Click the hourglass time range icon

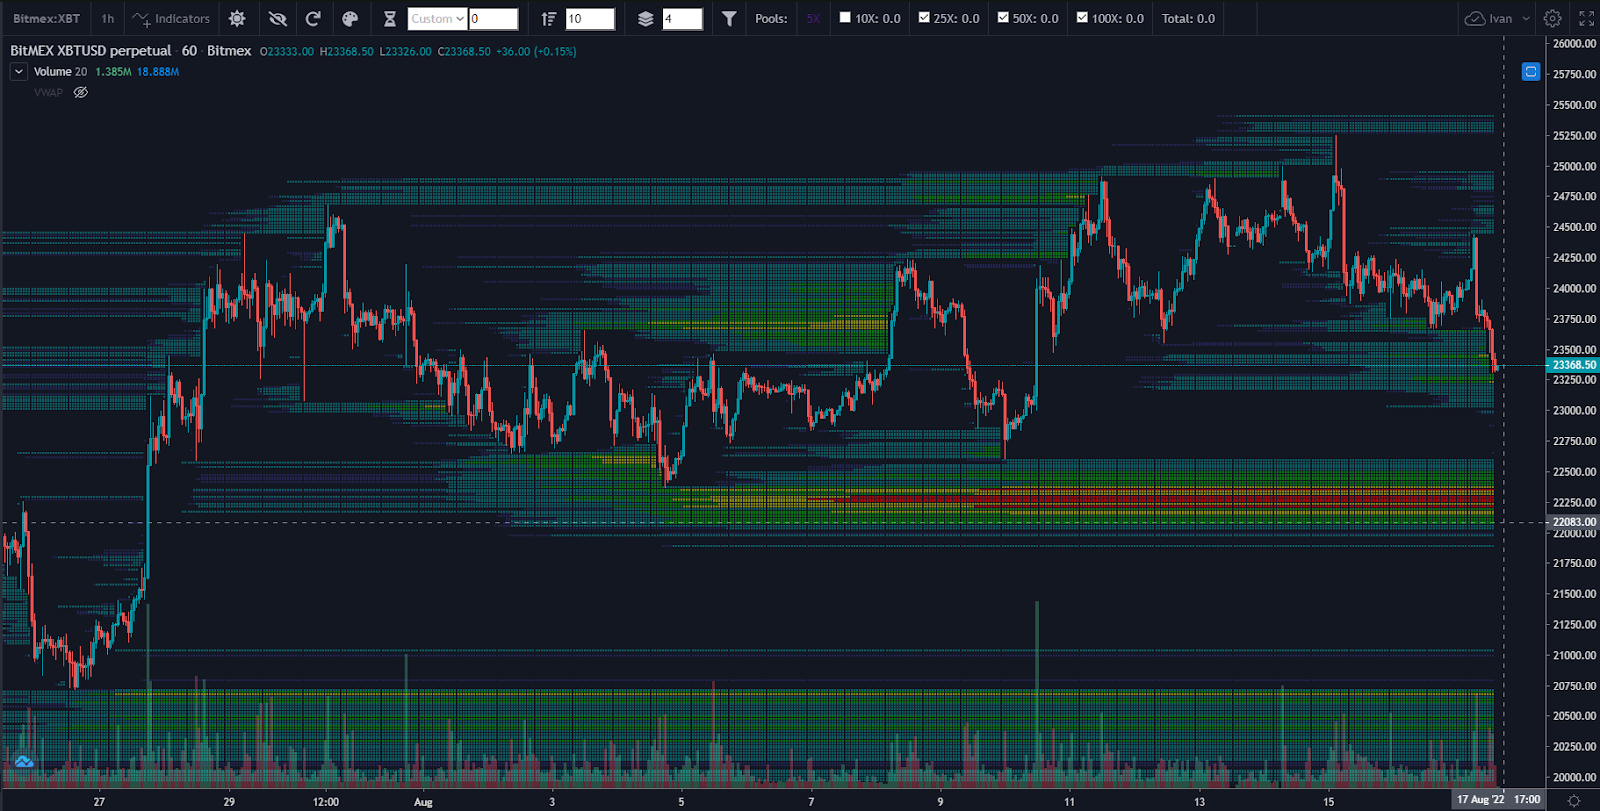coord(390,19)
